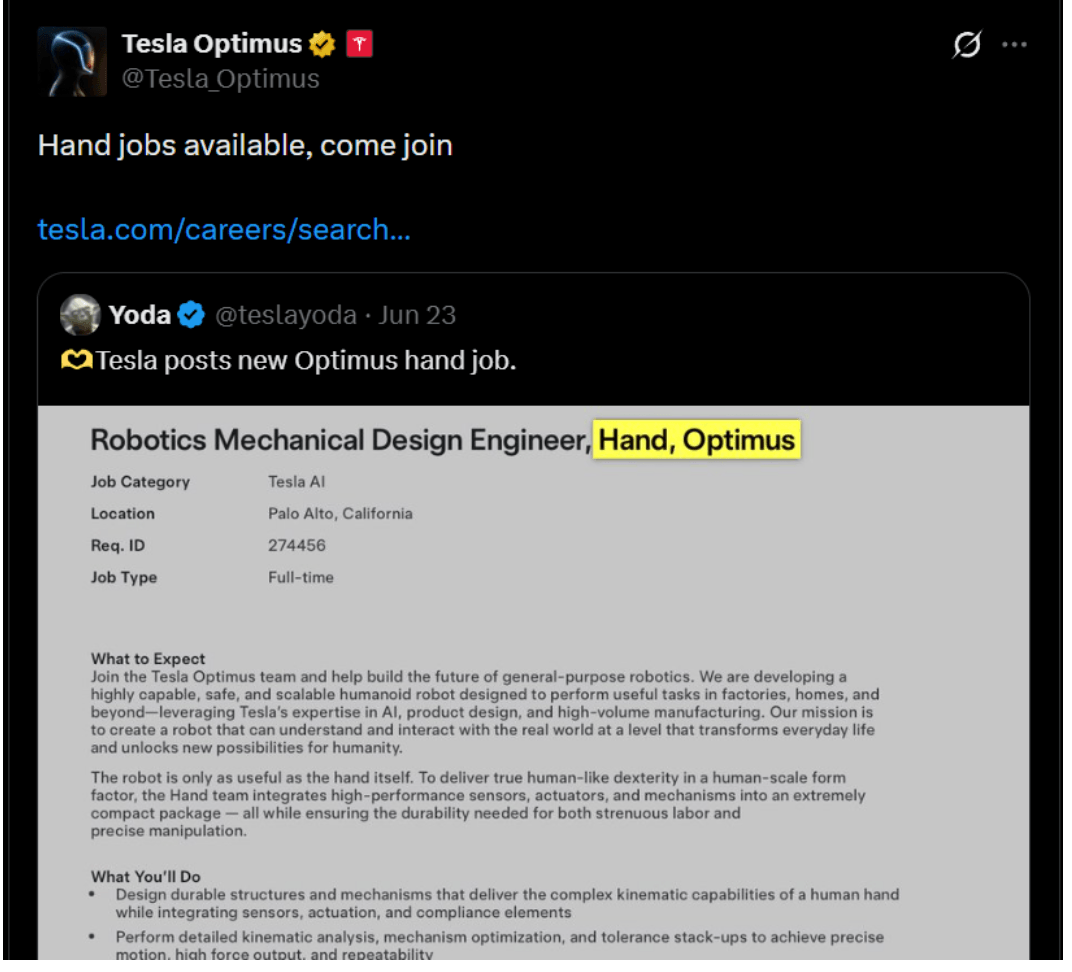Screen dimensions: 1072x972
Task: Click the red Tesla affiliation badge
Action: click(362, 44)
